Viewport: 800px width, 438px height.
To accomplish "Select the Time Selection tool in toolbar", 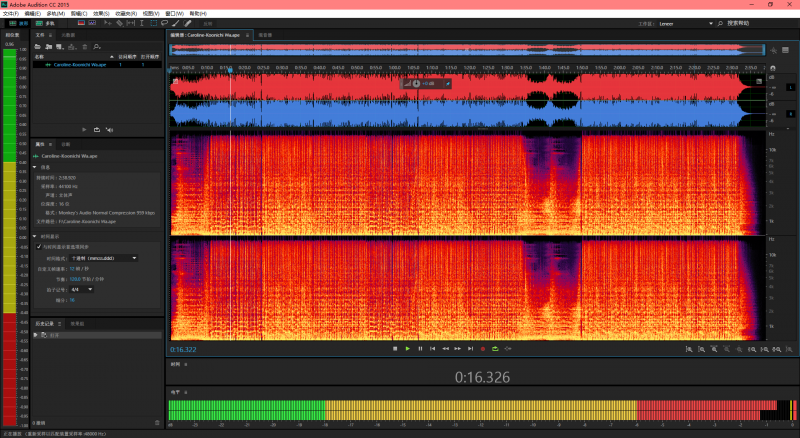I will pos(140,22).
